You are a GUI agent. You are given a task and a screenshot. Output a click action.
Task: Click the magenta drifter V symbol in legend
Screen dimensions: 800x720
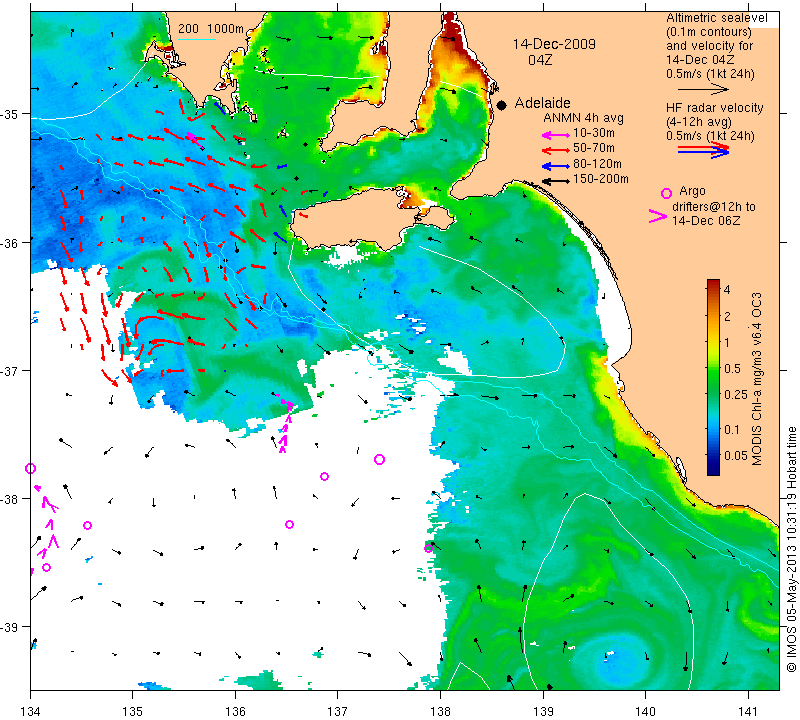pyautogui.click(x=658, y=216)
